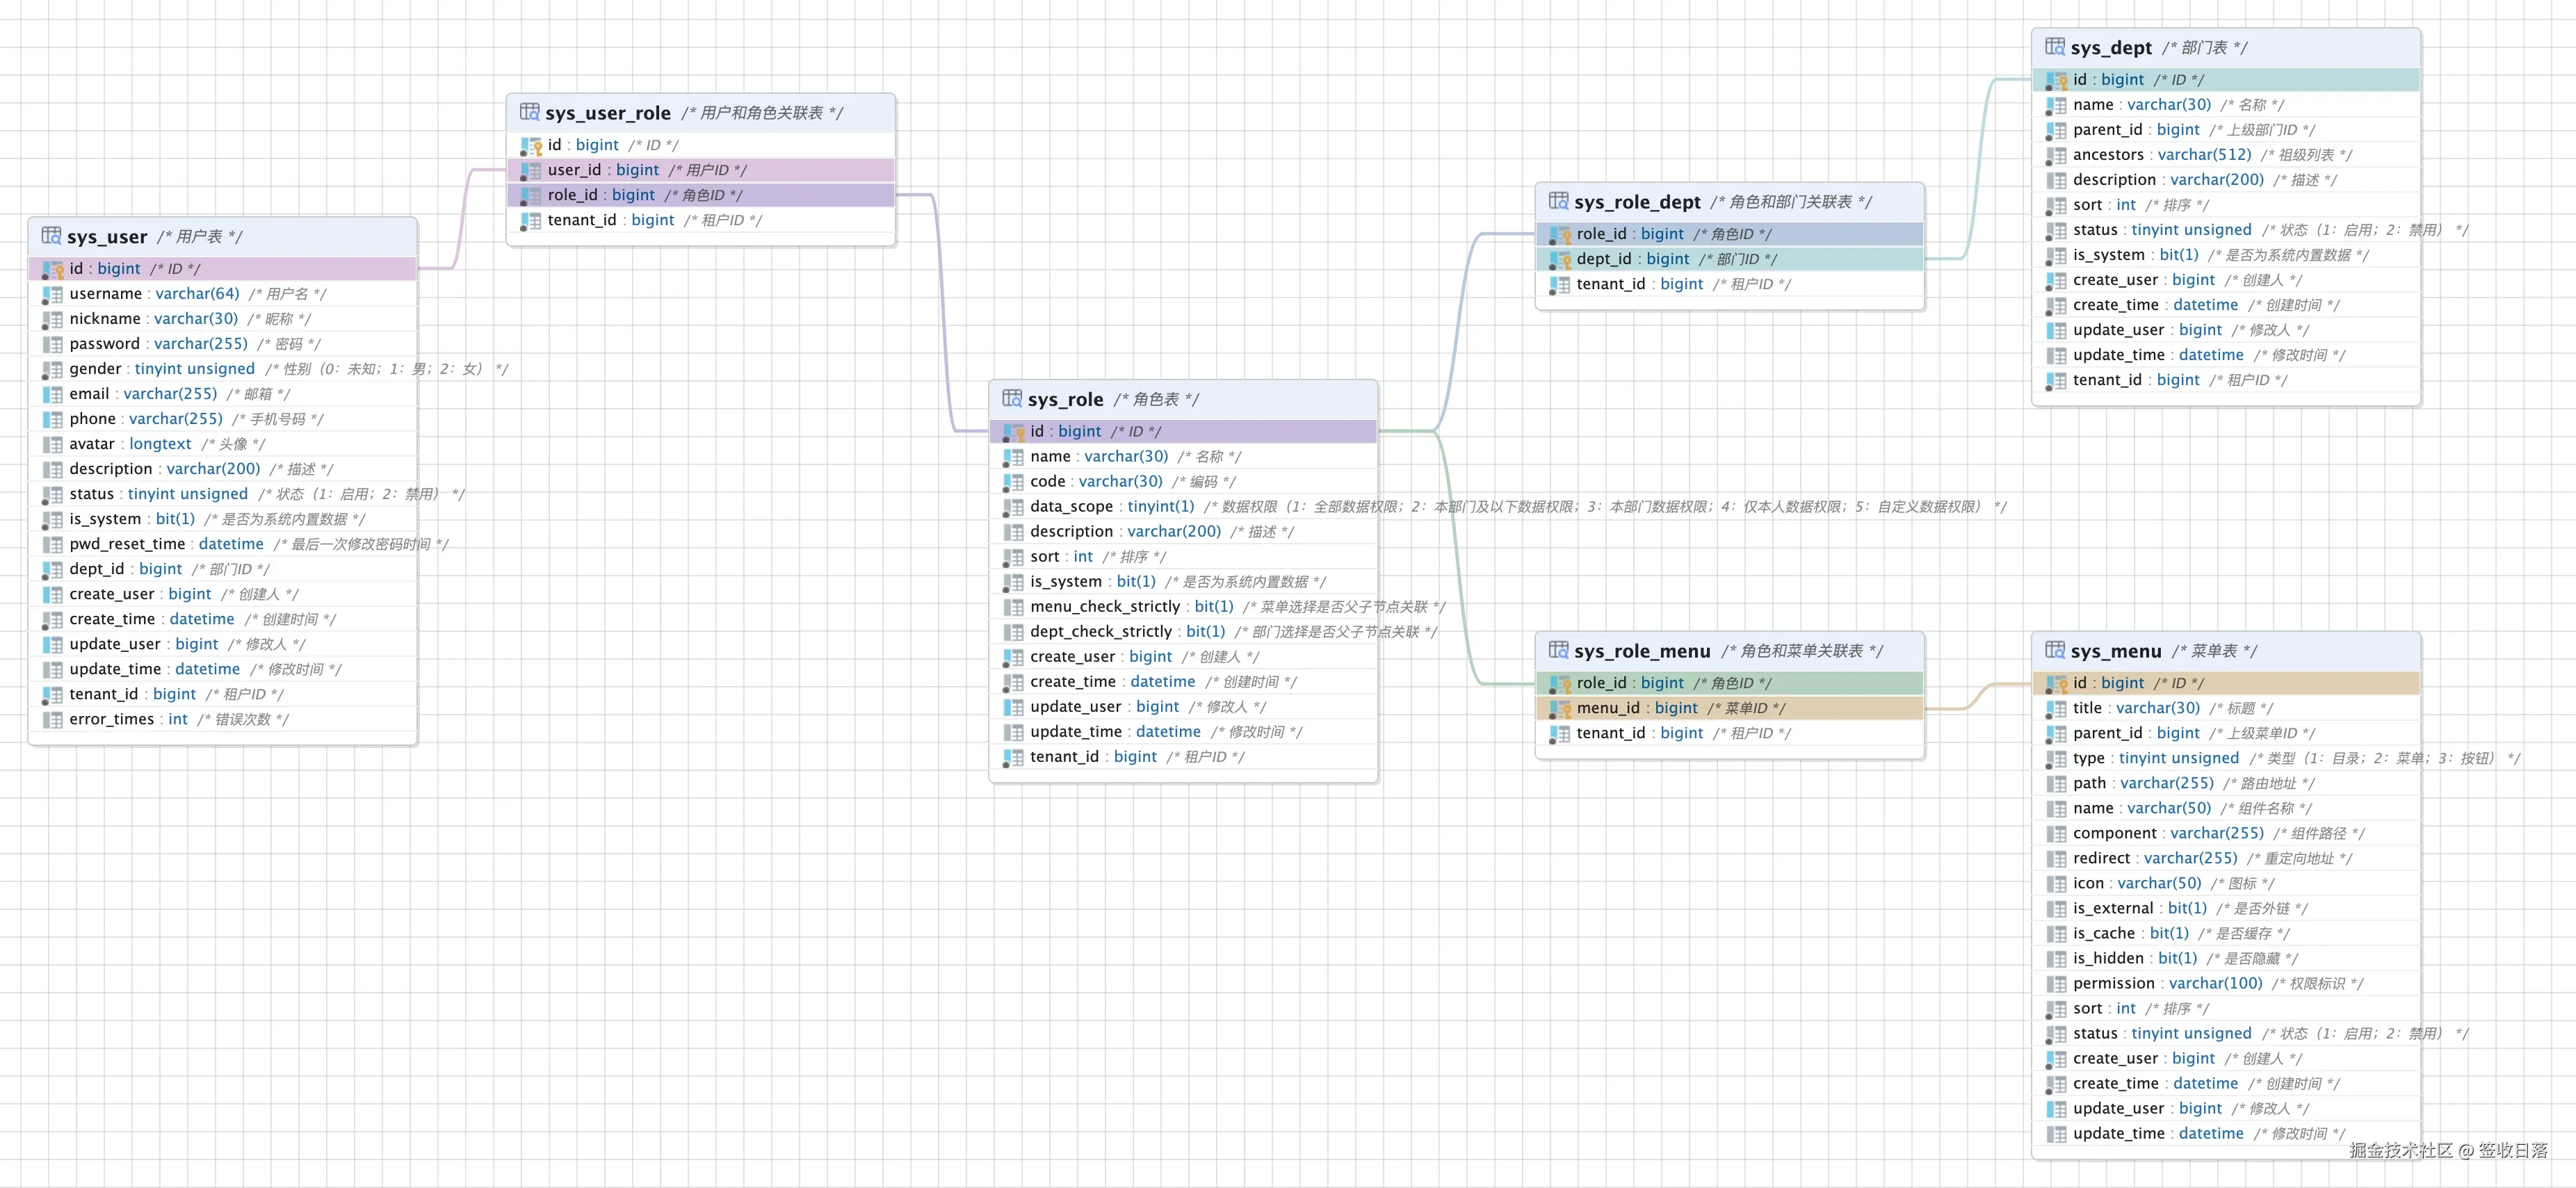
Task: Select the sys_role_dept table title
Action: (1637, 202)
